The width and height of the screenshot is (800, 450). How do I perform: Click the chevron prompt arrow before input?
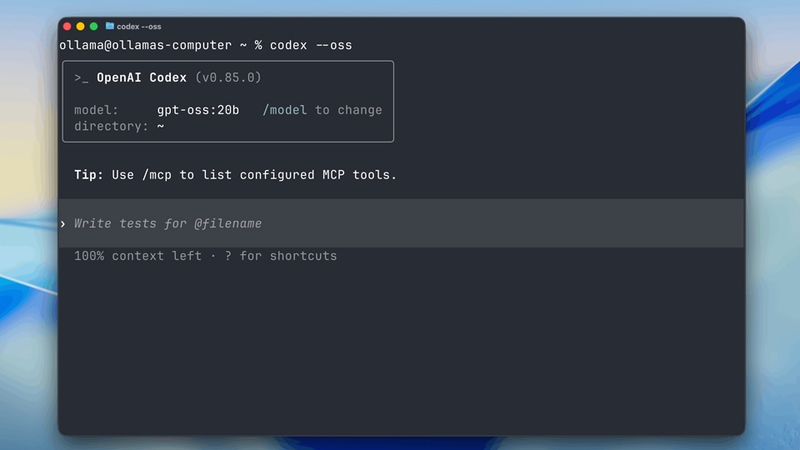click(63, 223)
